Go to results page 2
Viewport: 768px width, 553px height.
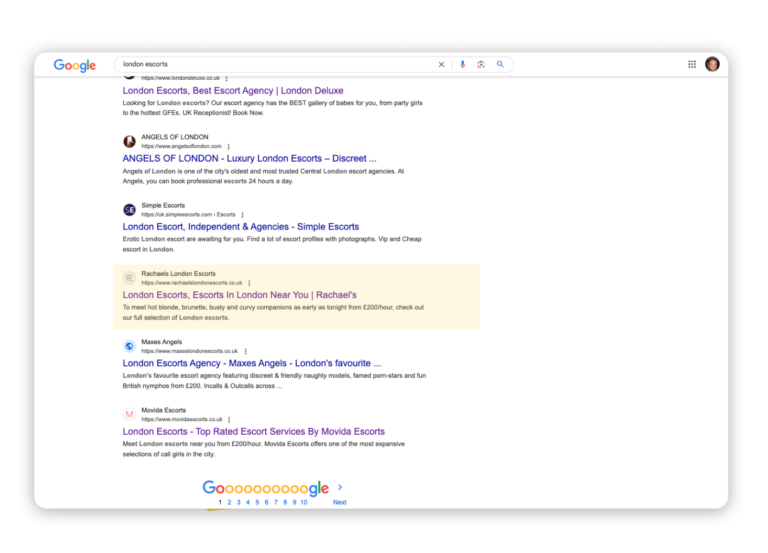(x=229, y=502)
